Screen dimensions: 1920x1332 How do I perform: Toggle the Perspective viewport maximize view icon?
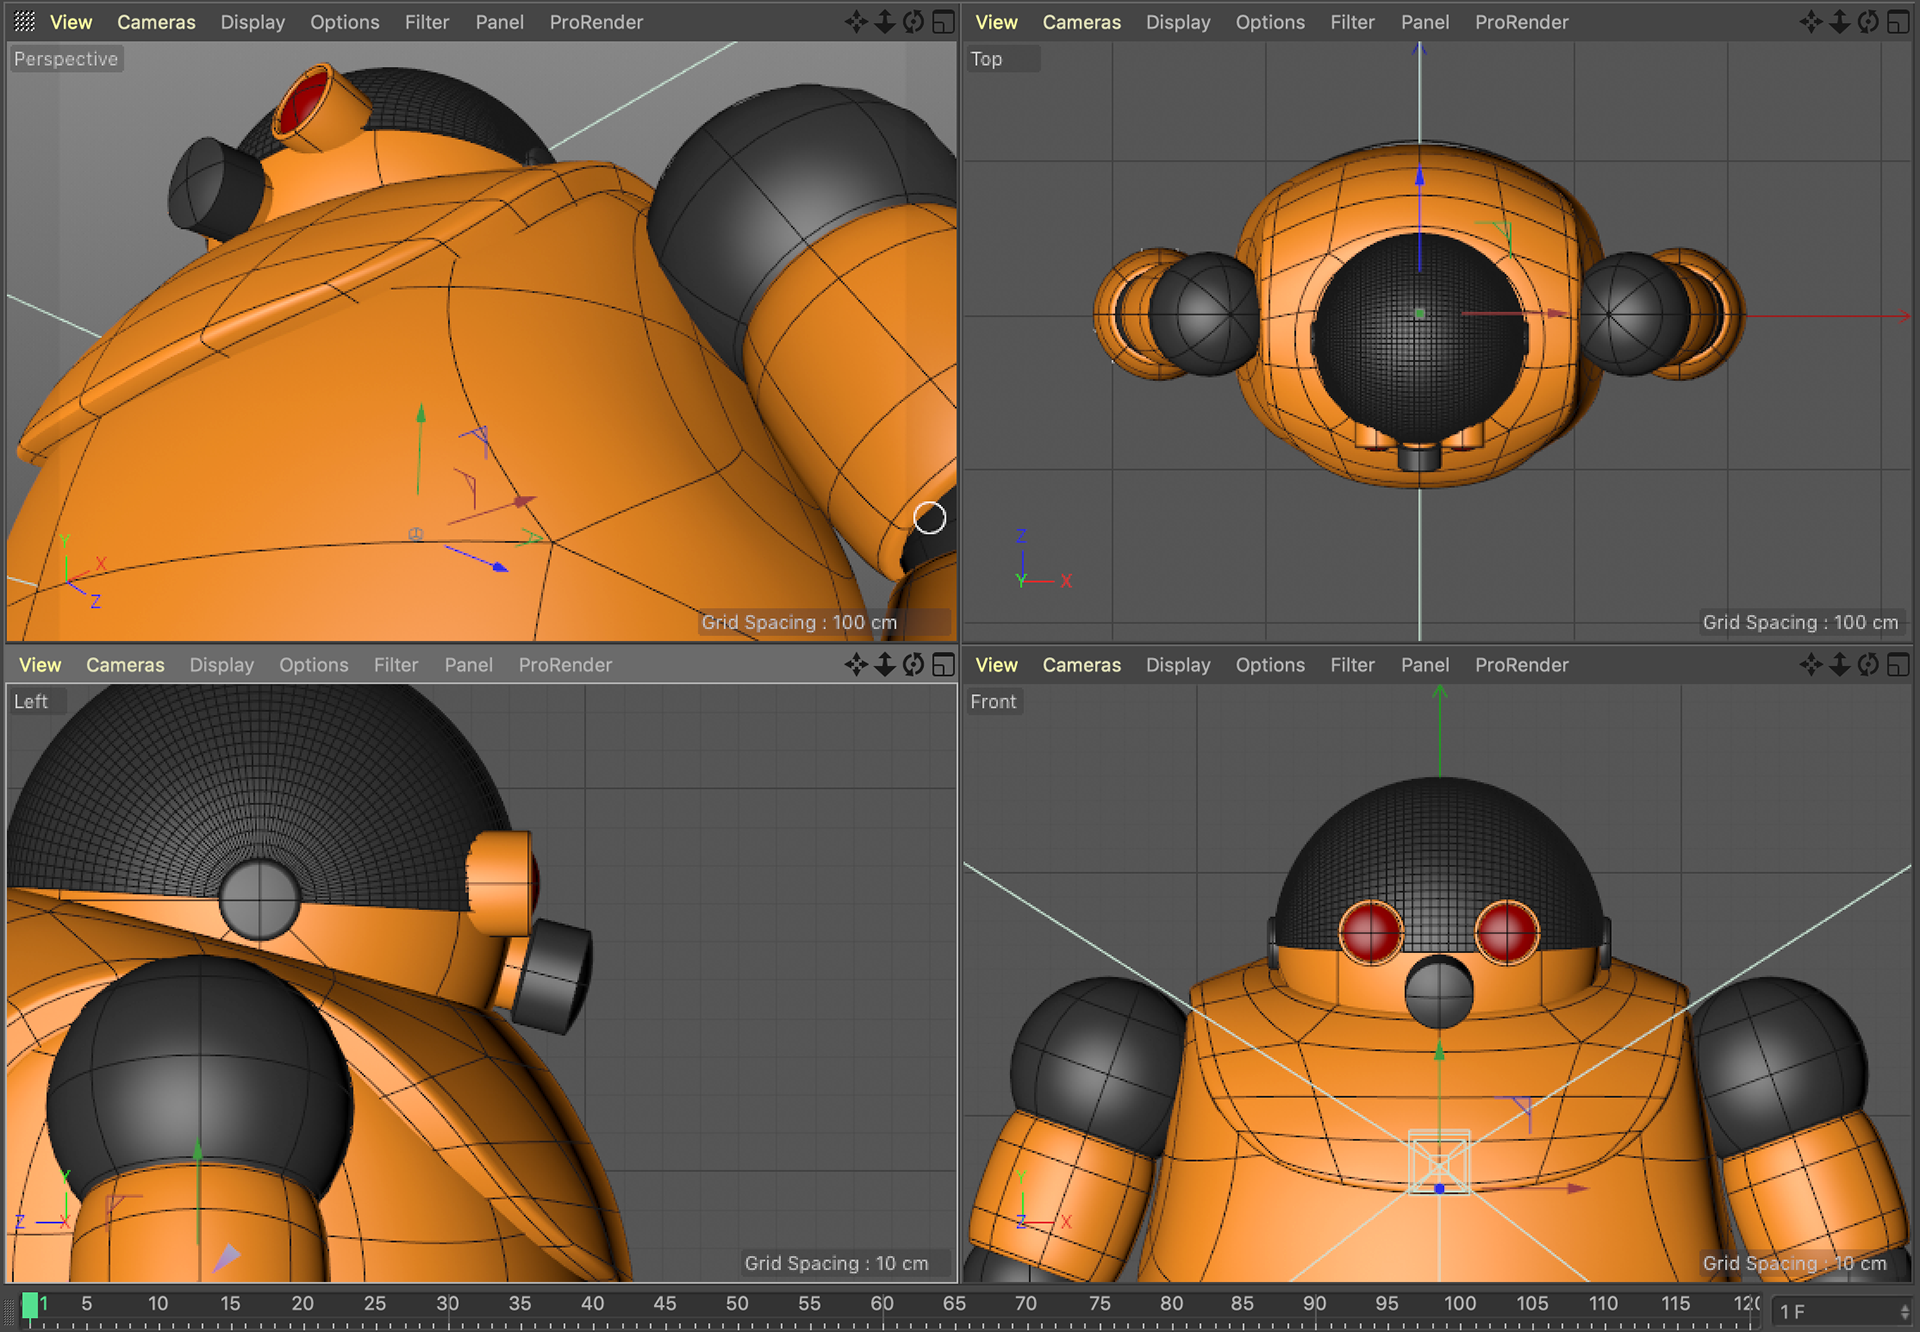(x=943, y=22)
